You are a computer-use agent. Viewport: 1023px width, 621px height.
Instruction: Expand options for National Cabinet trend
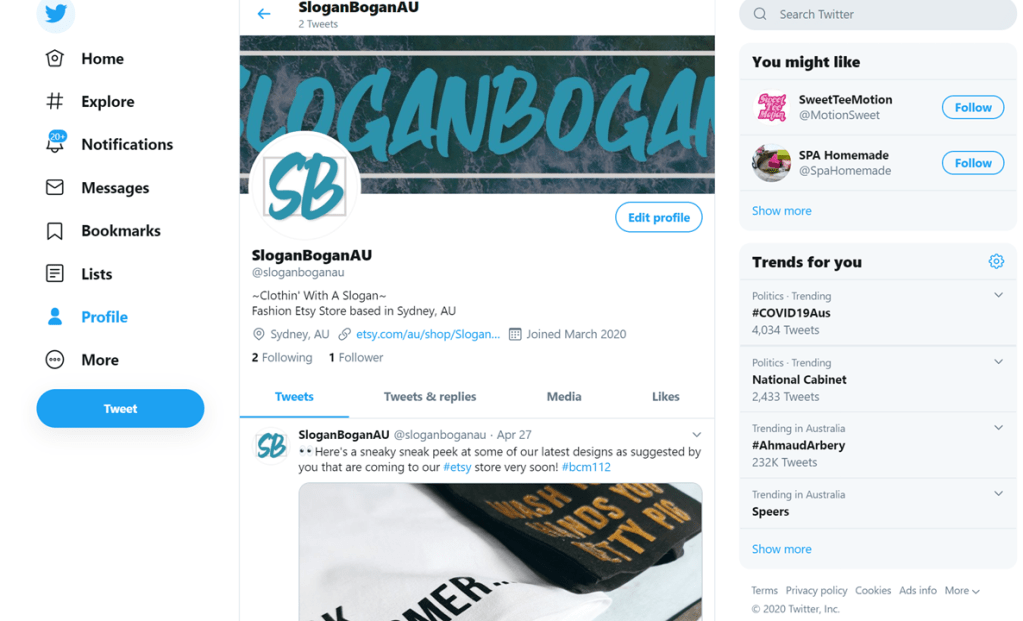(x=998, y=362)
